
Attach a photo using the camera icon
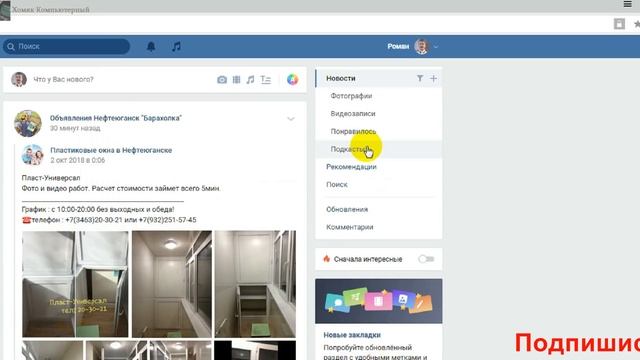(x=222, y=80)
